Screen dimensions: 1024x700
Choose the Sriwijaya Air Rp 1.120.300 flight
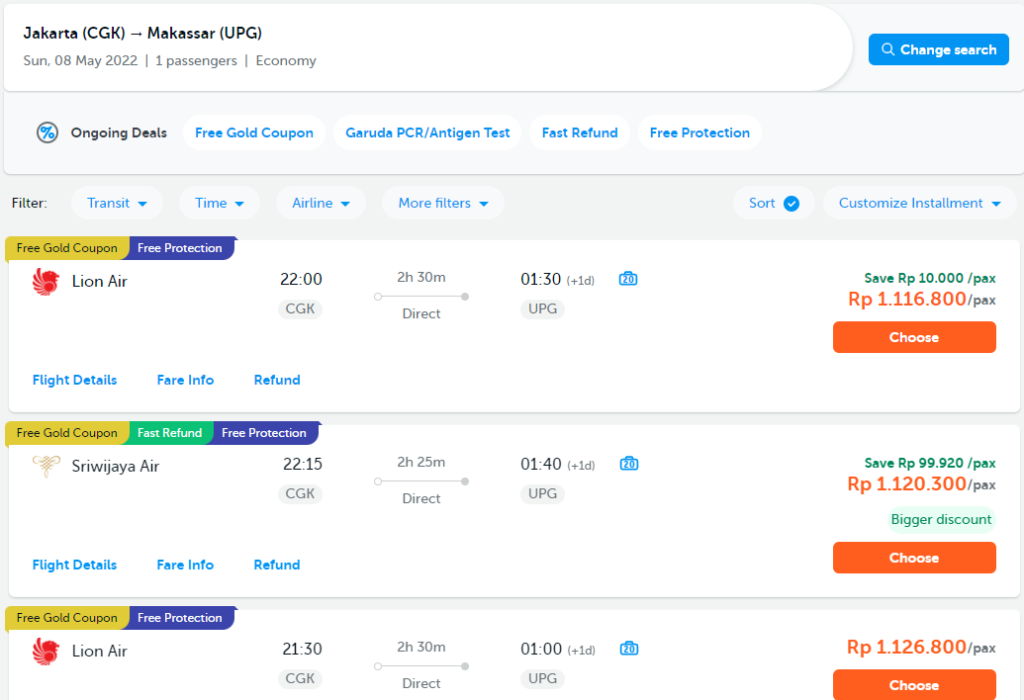[914, 558]
